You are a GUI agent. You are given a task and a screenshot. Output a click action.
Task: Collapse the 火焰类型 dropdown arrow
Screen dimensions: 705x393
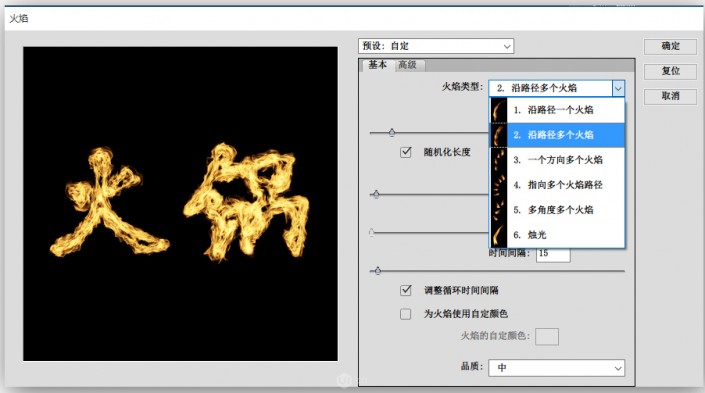pos(618,88)
